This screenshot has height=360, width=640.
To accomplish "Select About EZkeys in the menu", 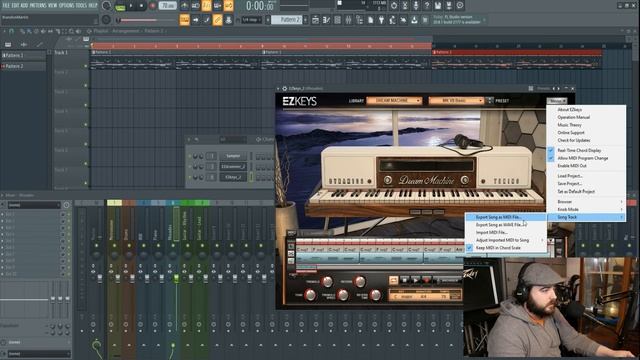I will click(570, 110).
